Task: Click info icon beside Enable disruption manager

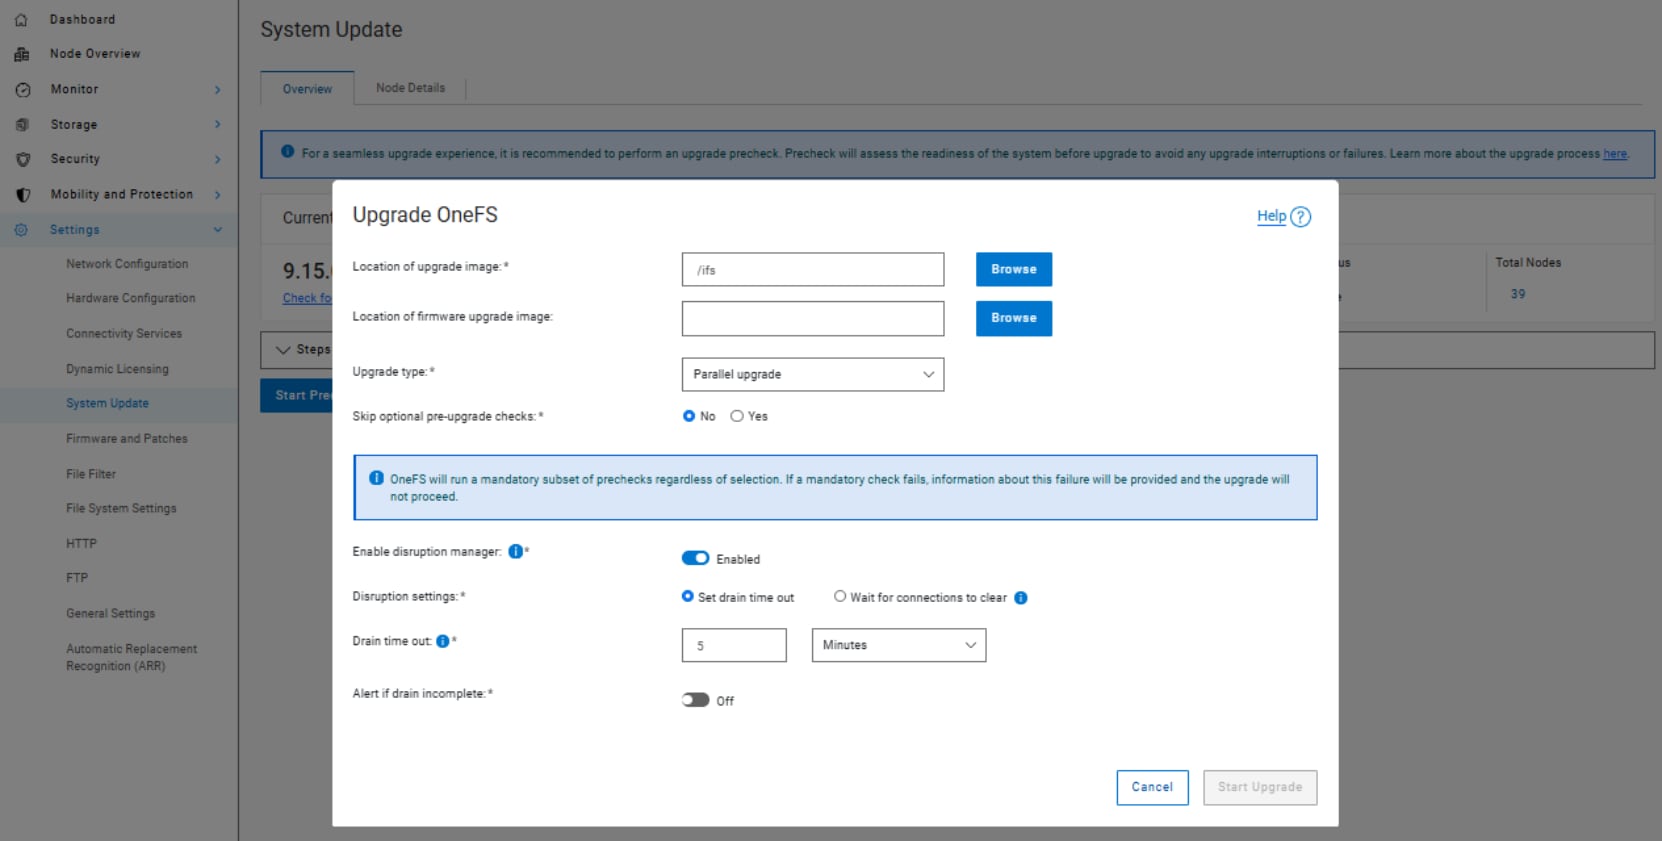Action: tap(516, 552)
